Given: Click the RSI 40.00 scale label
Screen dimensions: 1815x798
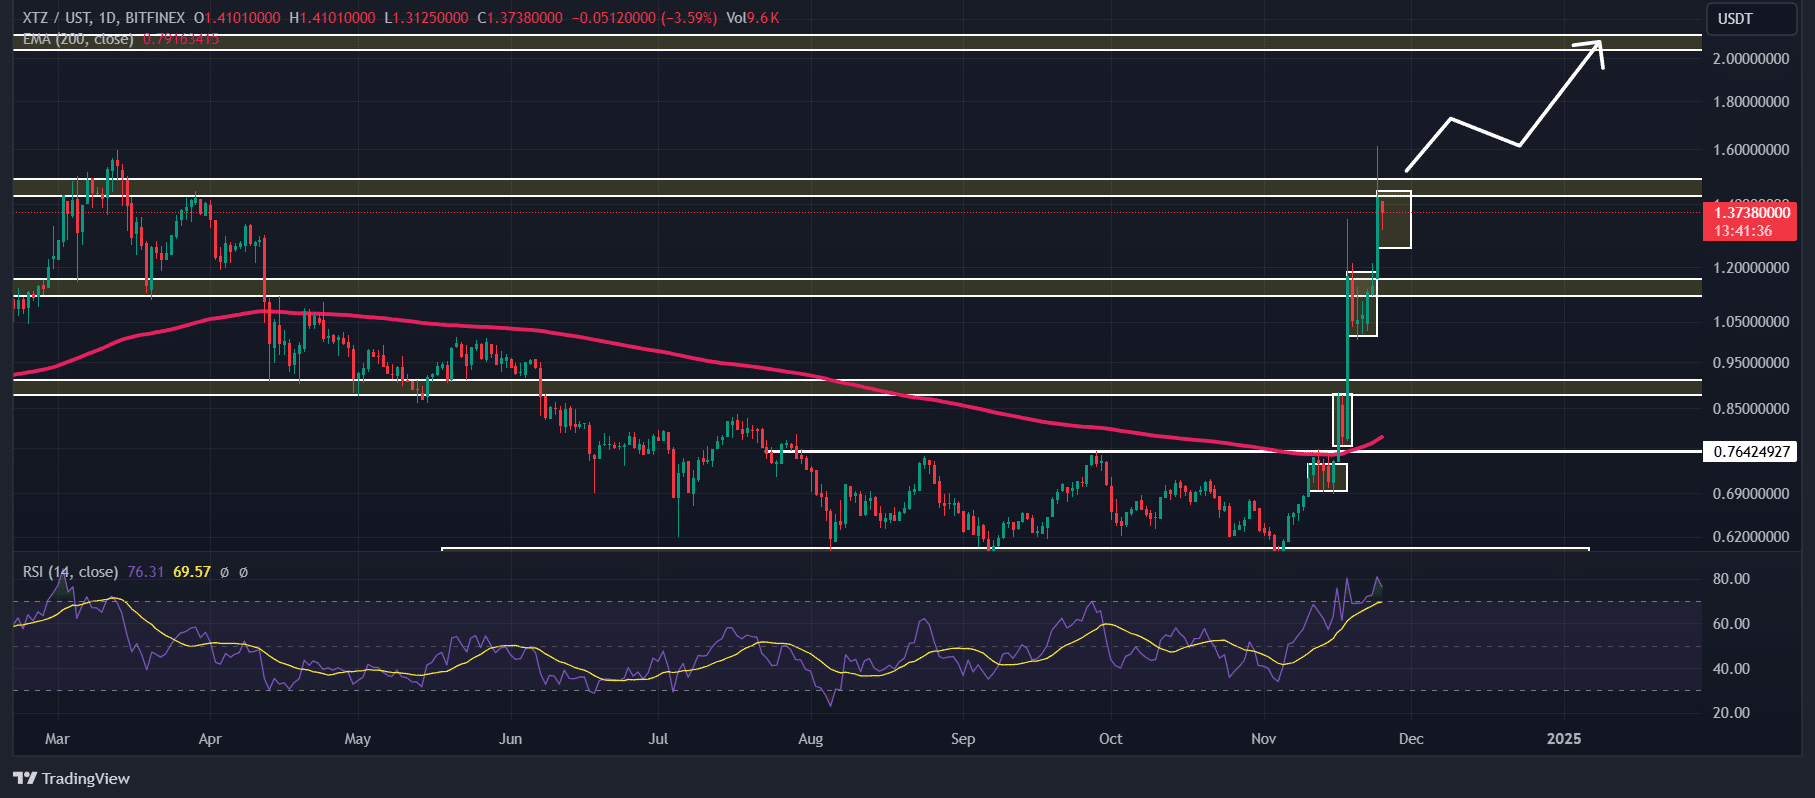Looking at the screenshot, I should click(1731, 669).
